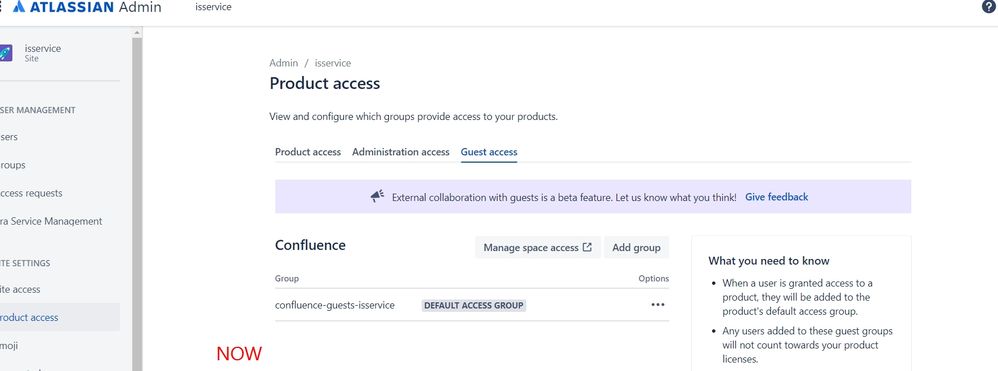Go to Admin in the breadcrumb
998x371 pixels.
coord(283,63)
